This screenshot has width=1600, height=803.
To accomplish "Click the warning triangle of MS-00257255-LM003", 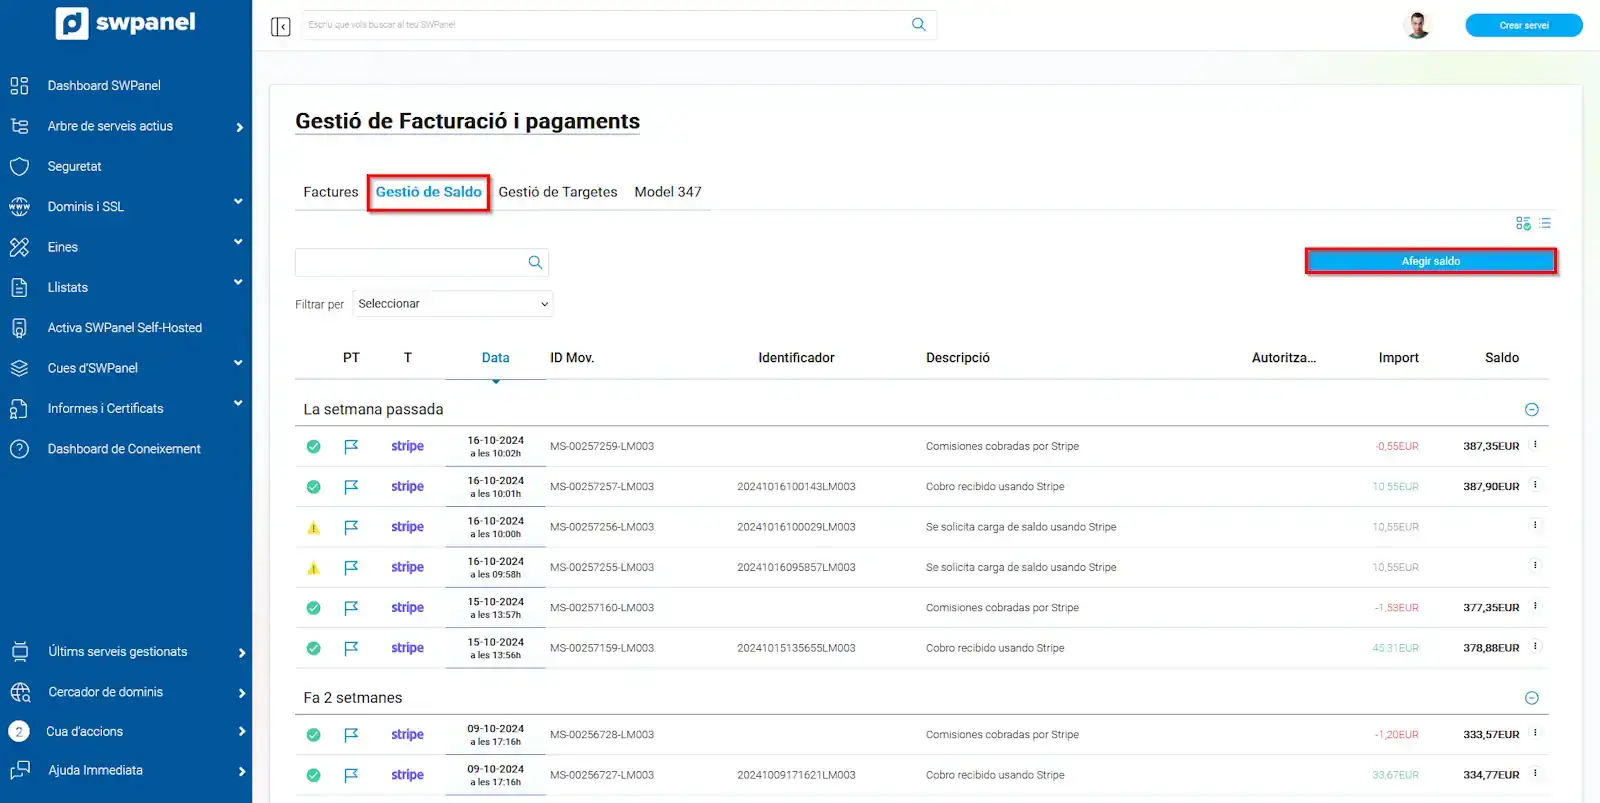I will click(x=314, y=568).
